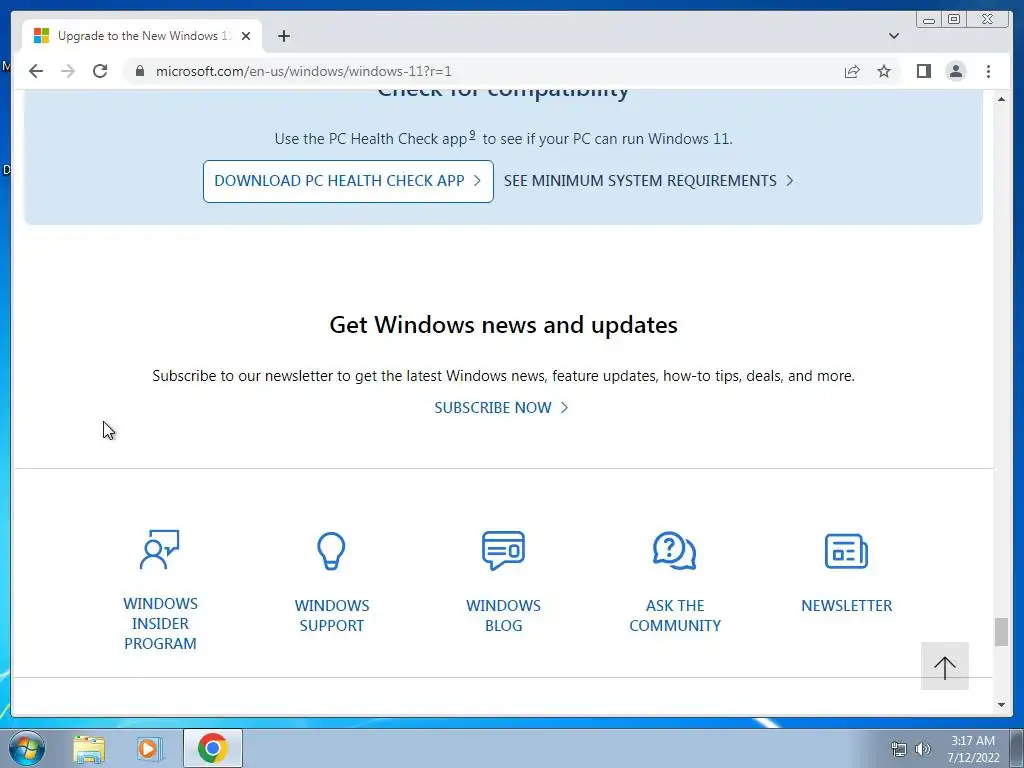Open the Chrome side panel

pos(923,71)
